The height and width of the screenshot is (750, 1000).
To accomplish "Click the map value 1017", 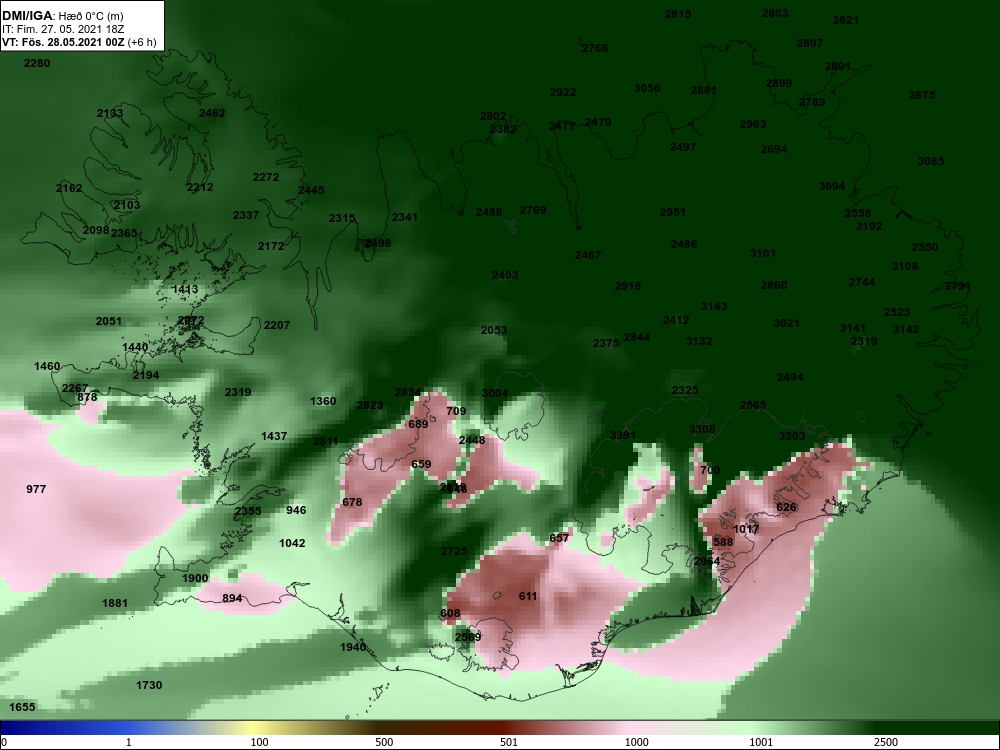I will [x=746, y=529].
